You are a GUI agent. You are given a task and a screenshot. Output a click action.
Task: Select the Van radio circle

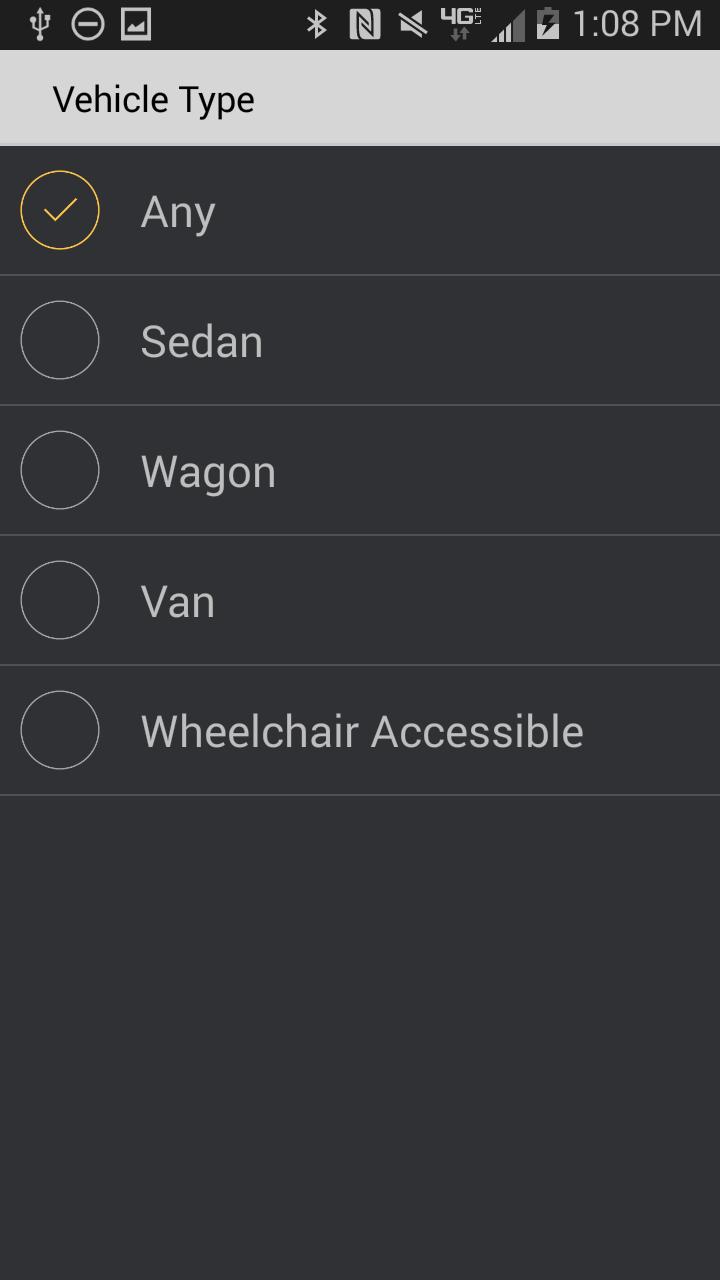[x=60, y=600]
